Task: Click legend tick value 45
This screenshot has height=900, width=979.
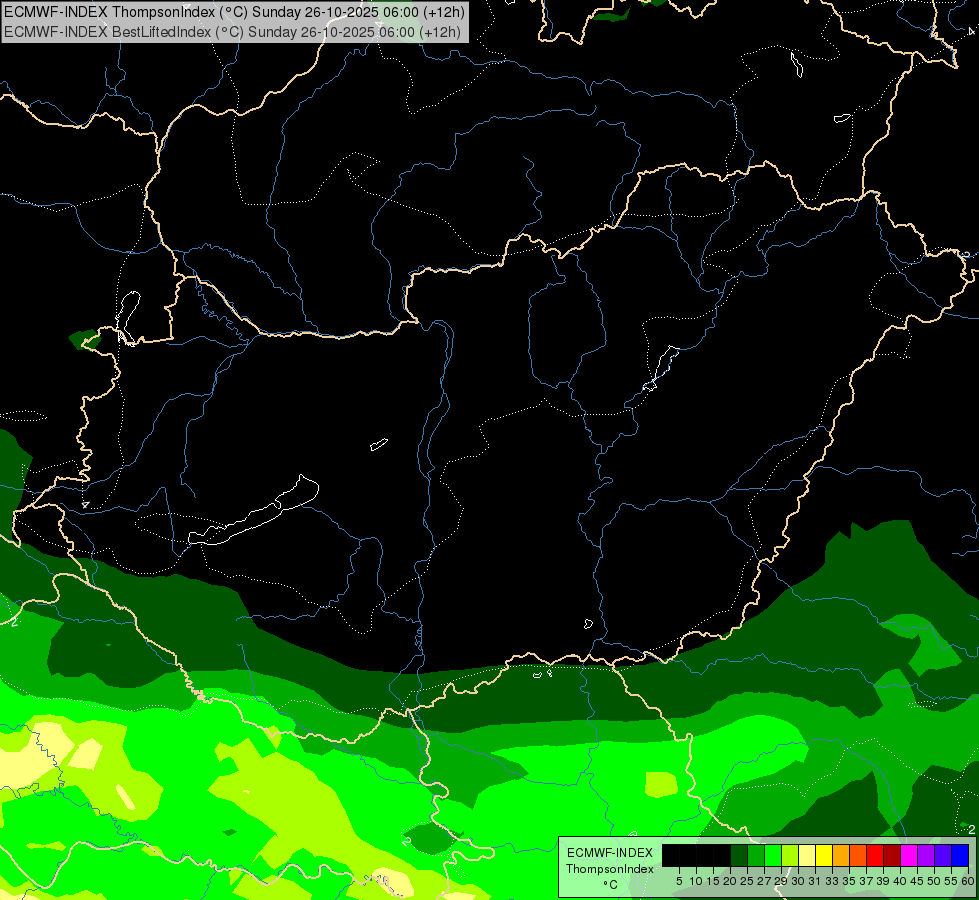Action: coord(917,881)
